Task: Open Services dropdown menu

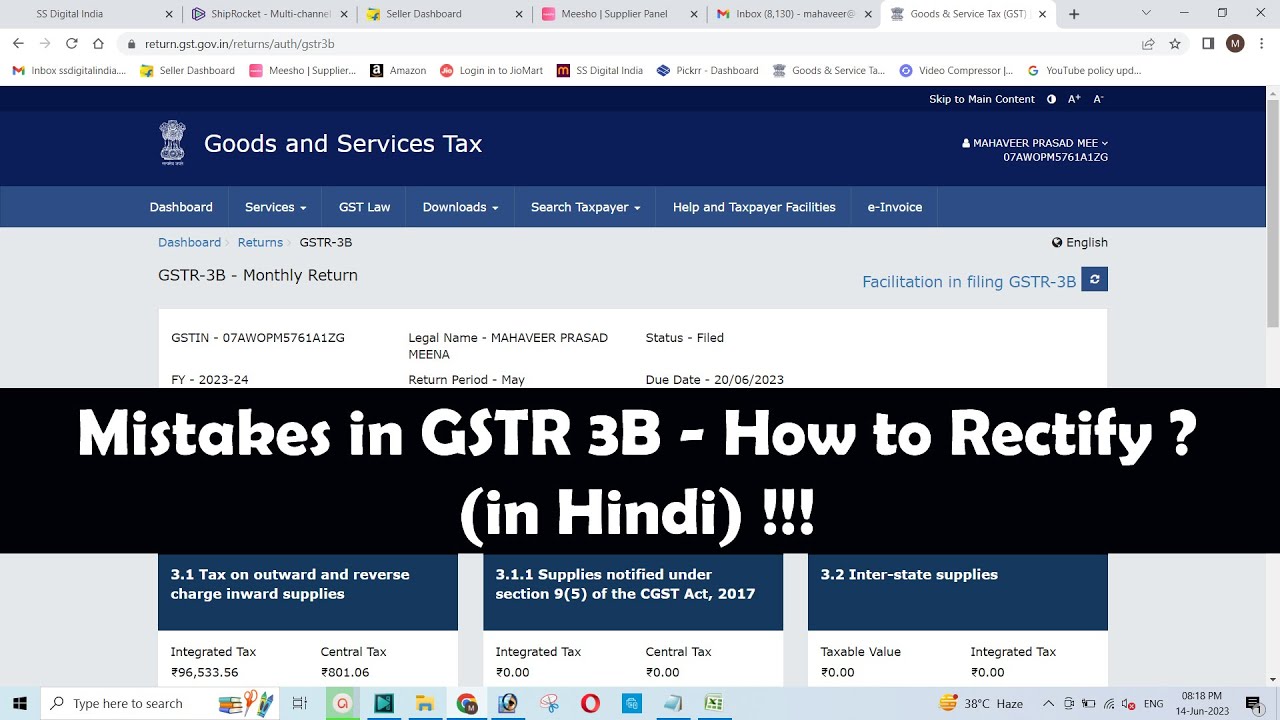Action: [x=275, y=207]
